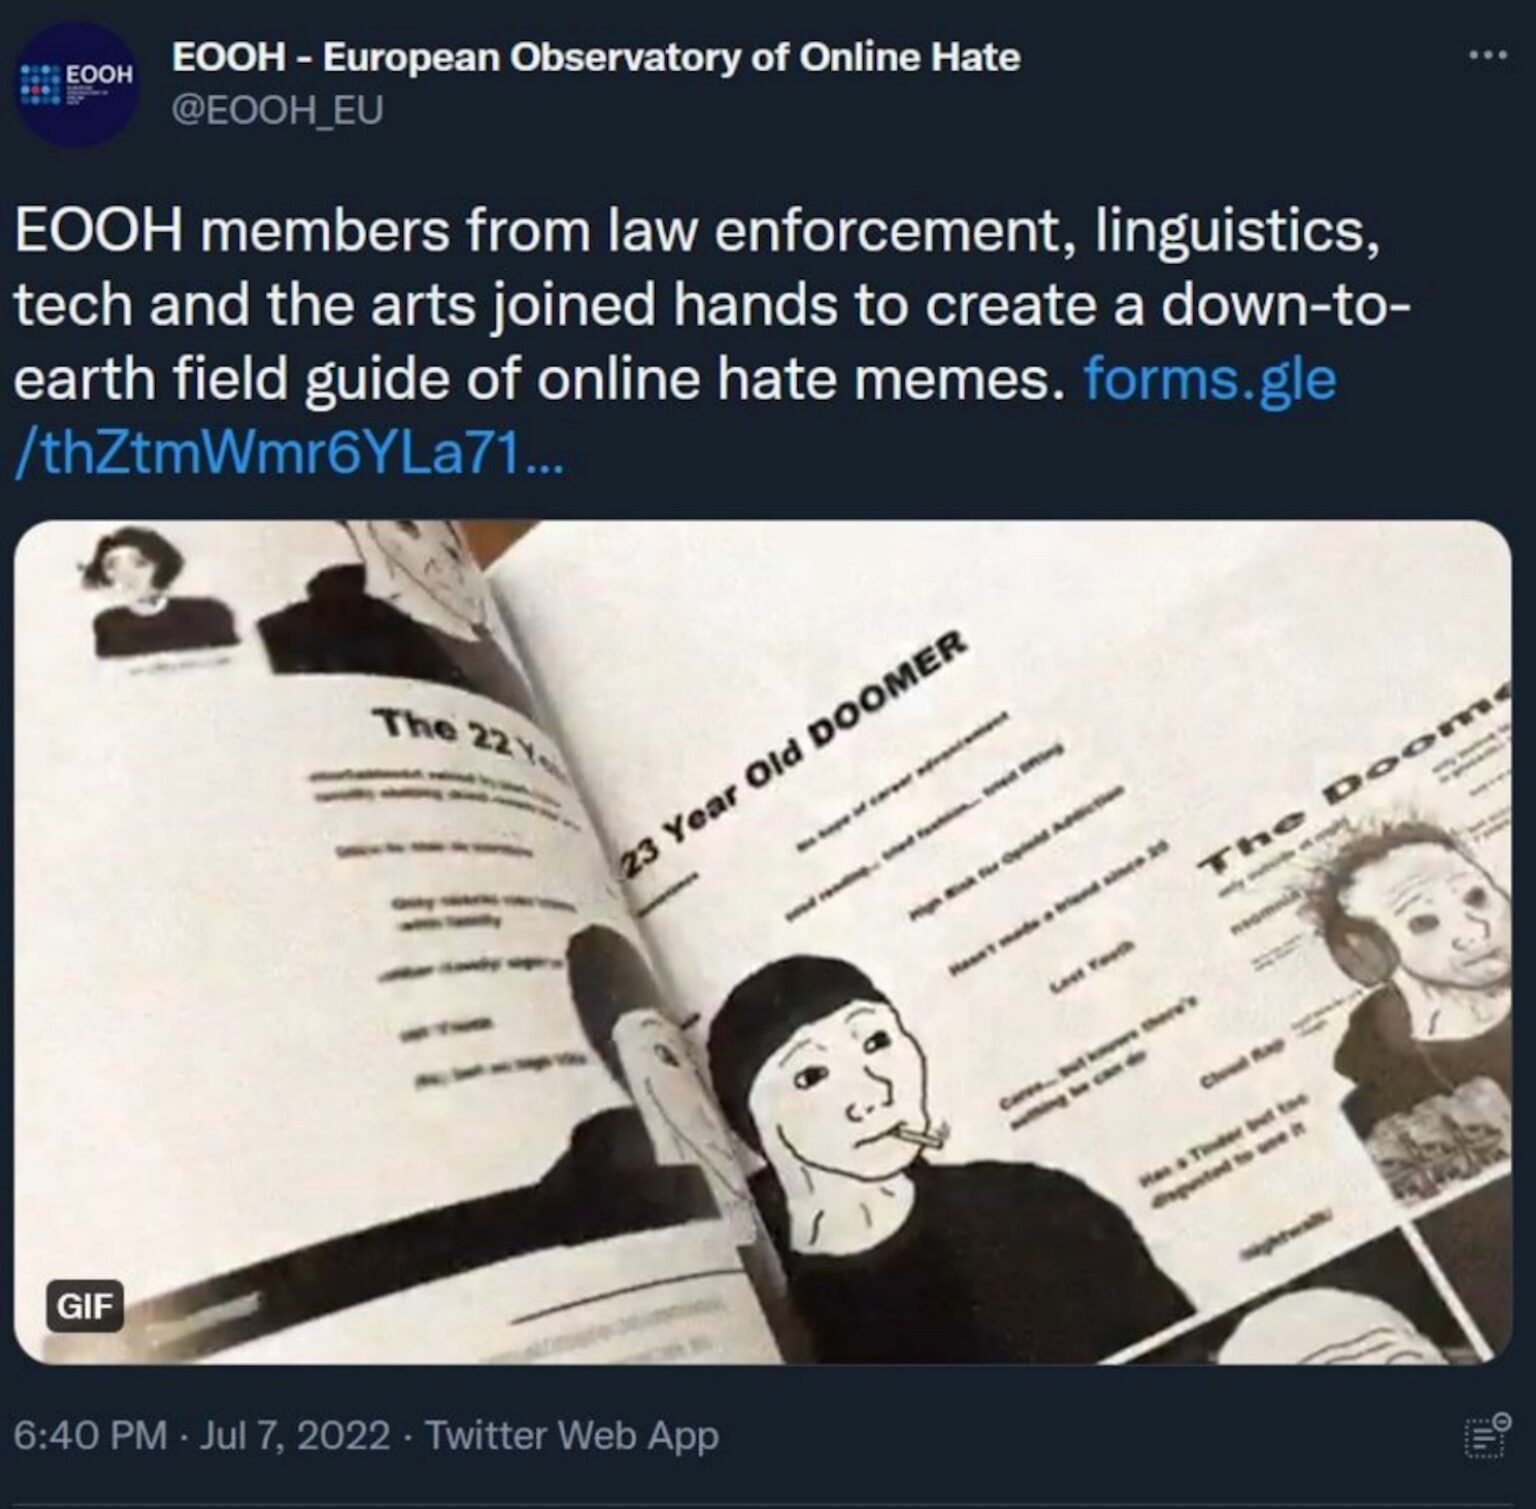Click the GIF badge on the media
Screen dimensions: 1536x1509
84,1306
